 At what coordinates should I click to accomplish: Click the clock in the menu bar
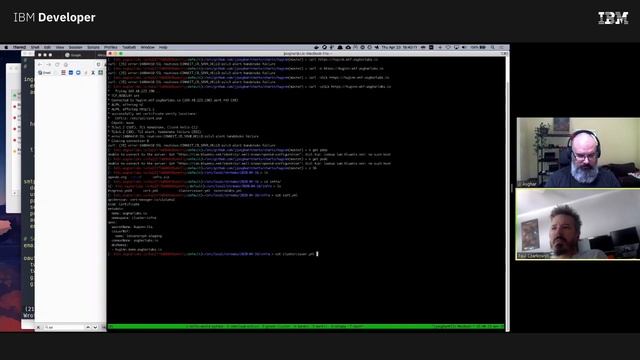pos(399,47)
